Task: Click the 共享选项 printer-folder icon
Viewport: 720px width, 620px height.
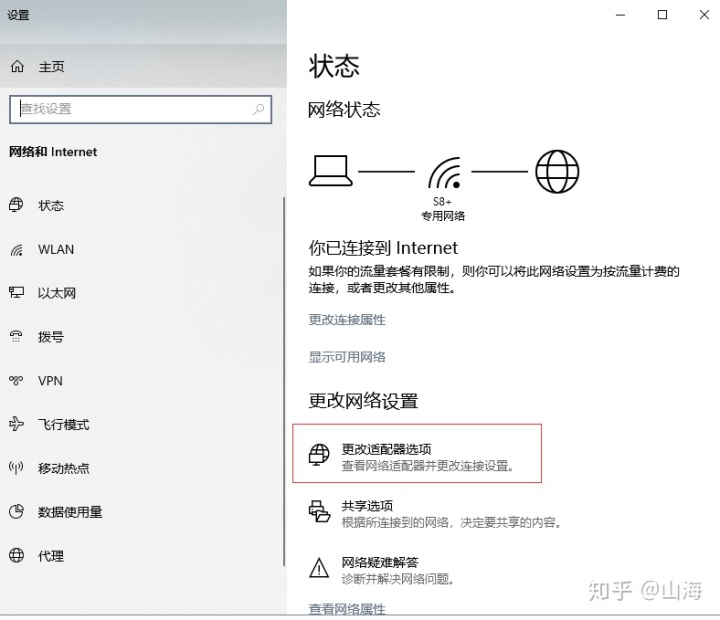Action: 319,512
